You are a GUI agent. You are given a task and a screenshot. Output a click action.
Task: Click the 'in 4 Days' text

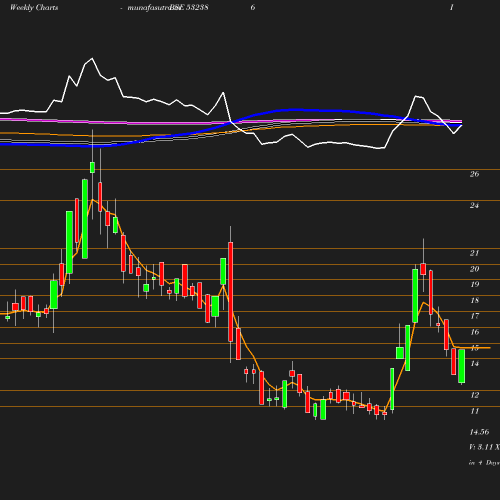tap(484, 463)
